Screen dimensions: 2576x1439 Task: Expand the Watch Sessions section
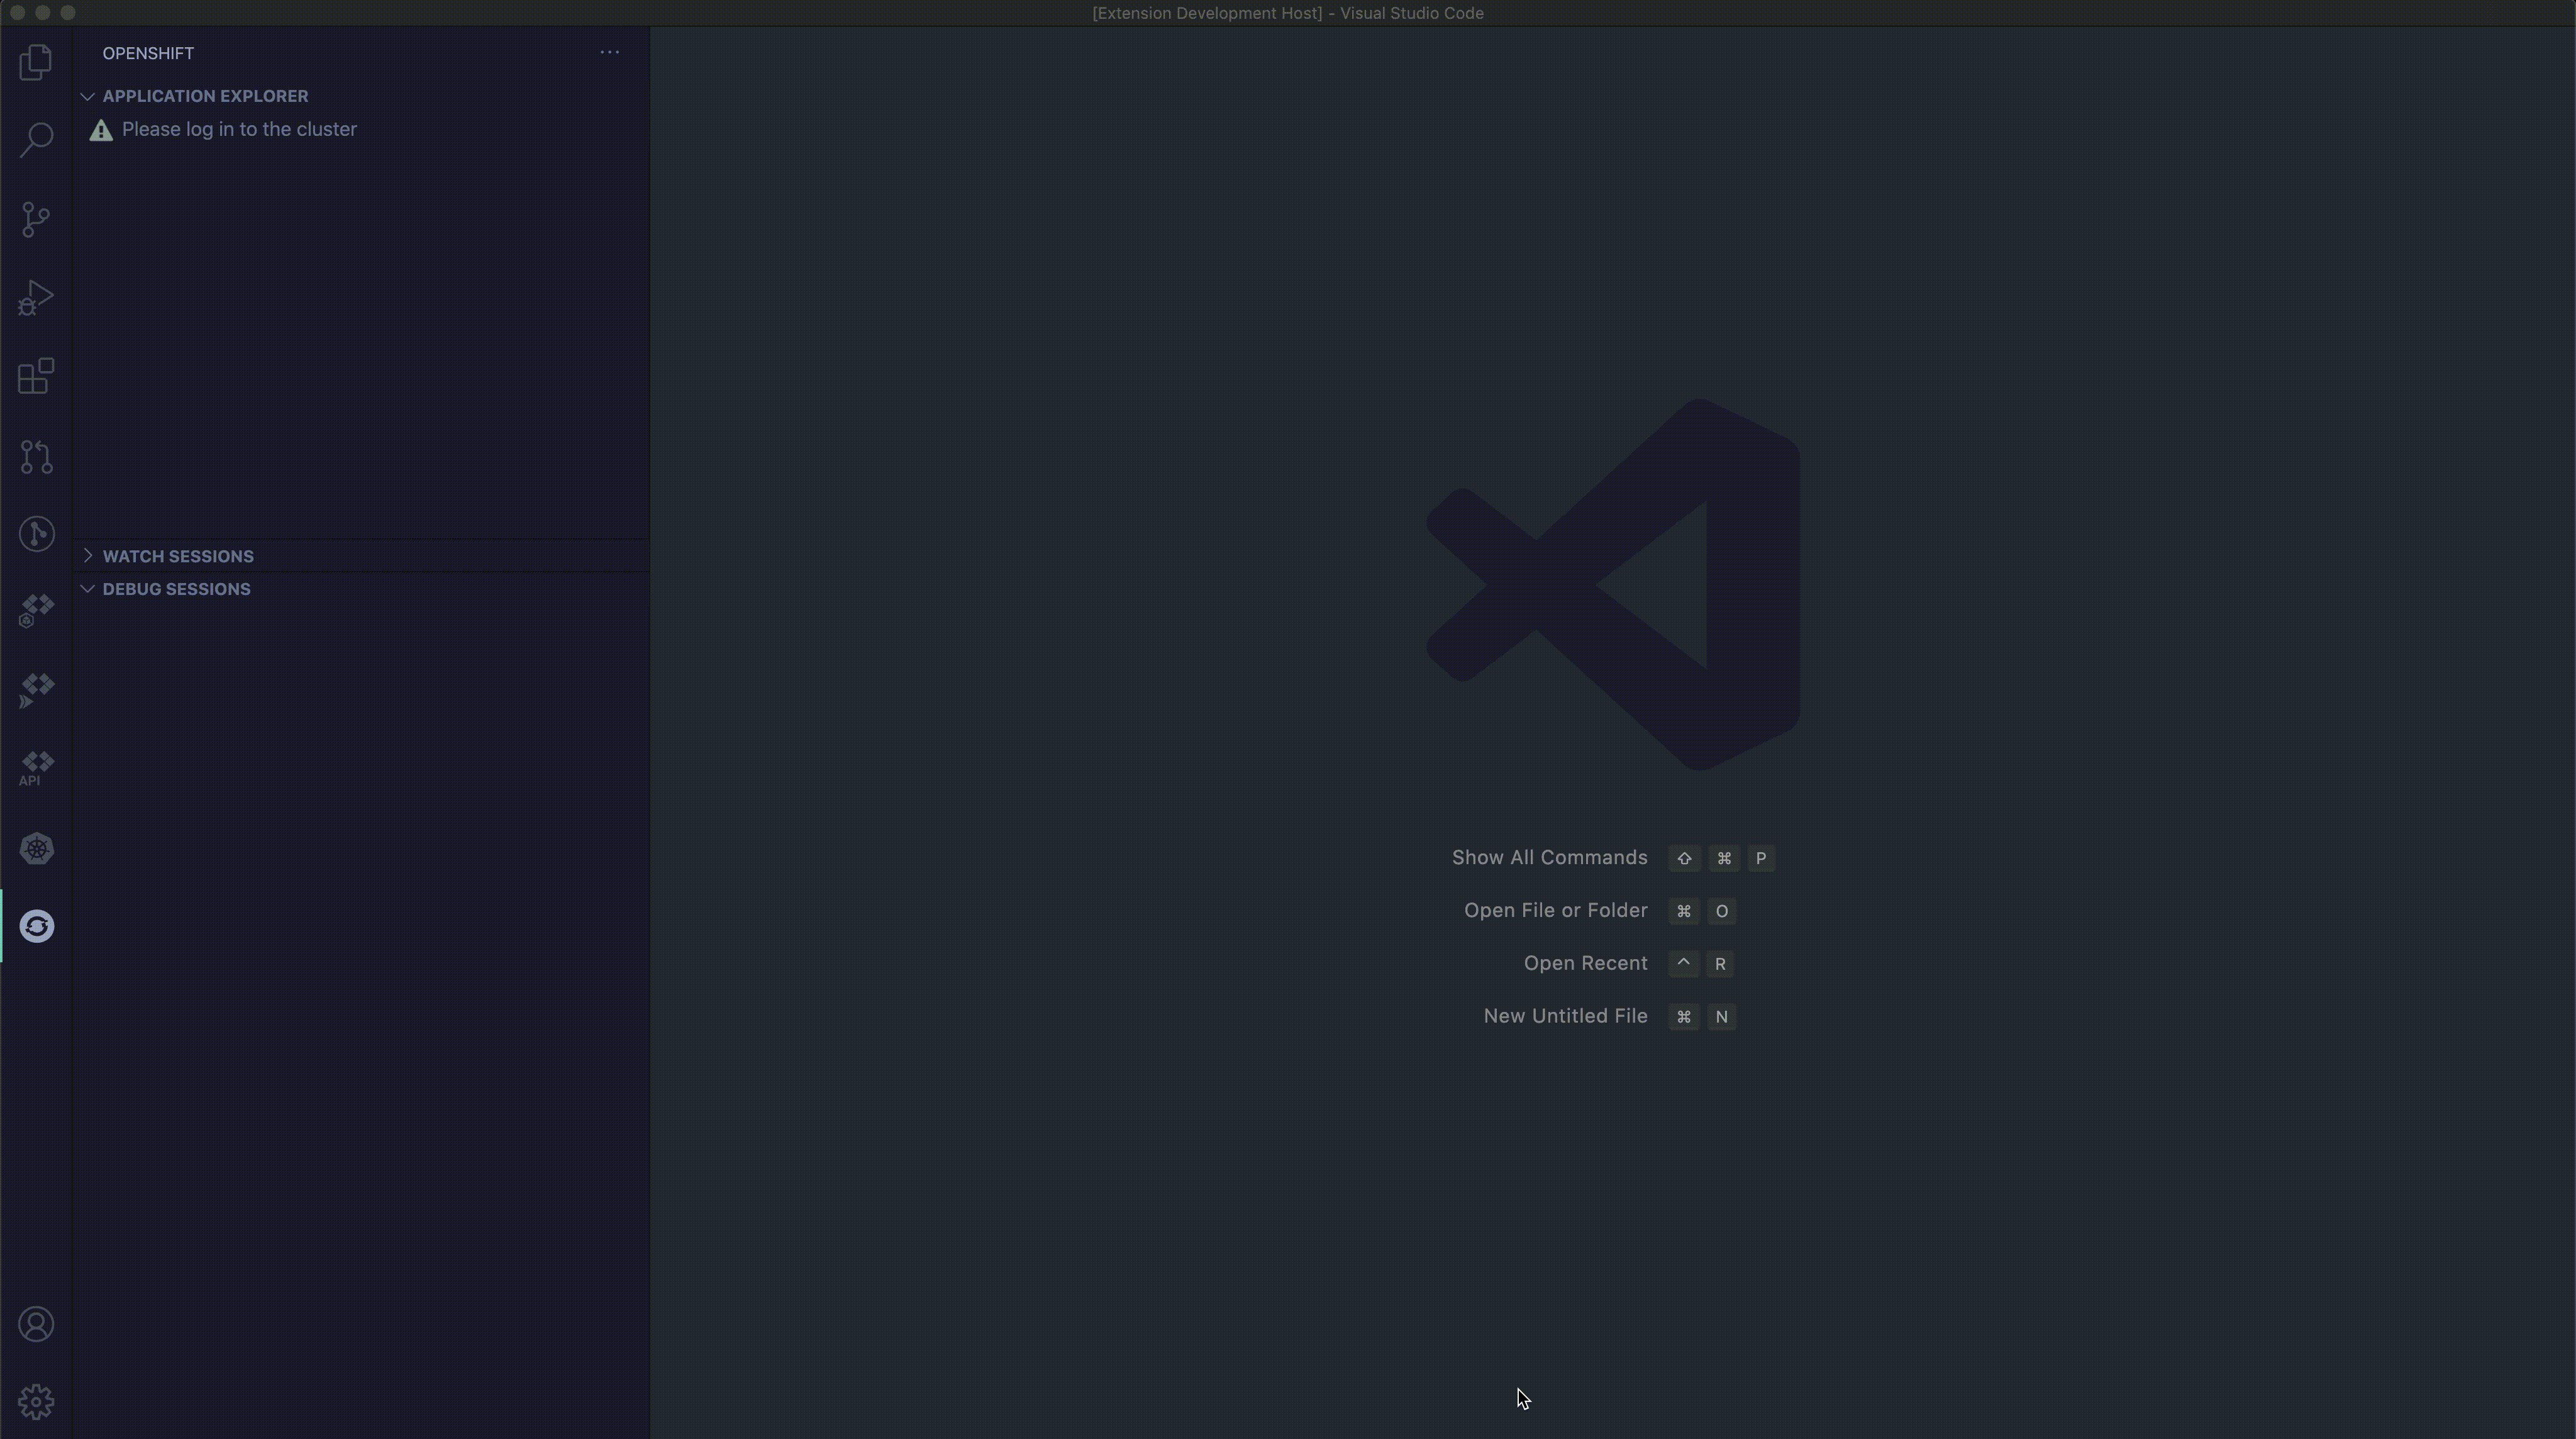177,556
